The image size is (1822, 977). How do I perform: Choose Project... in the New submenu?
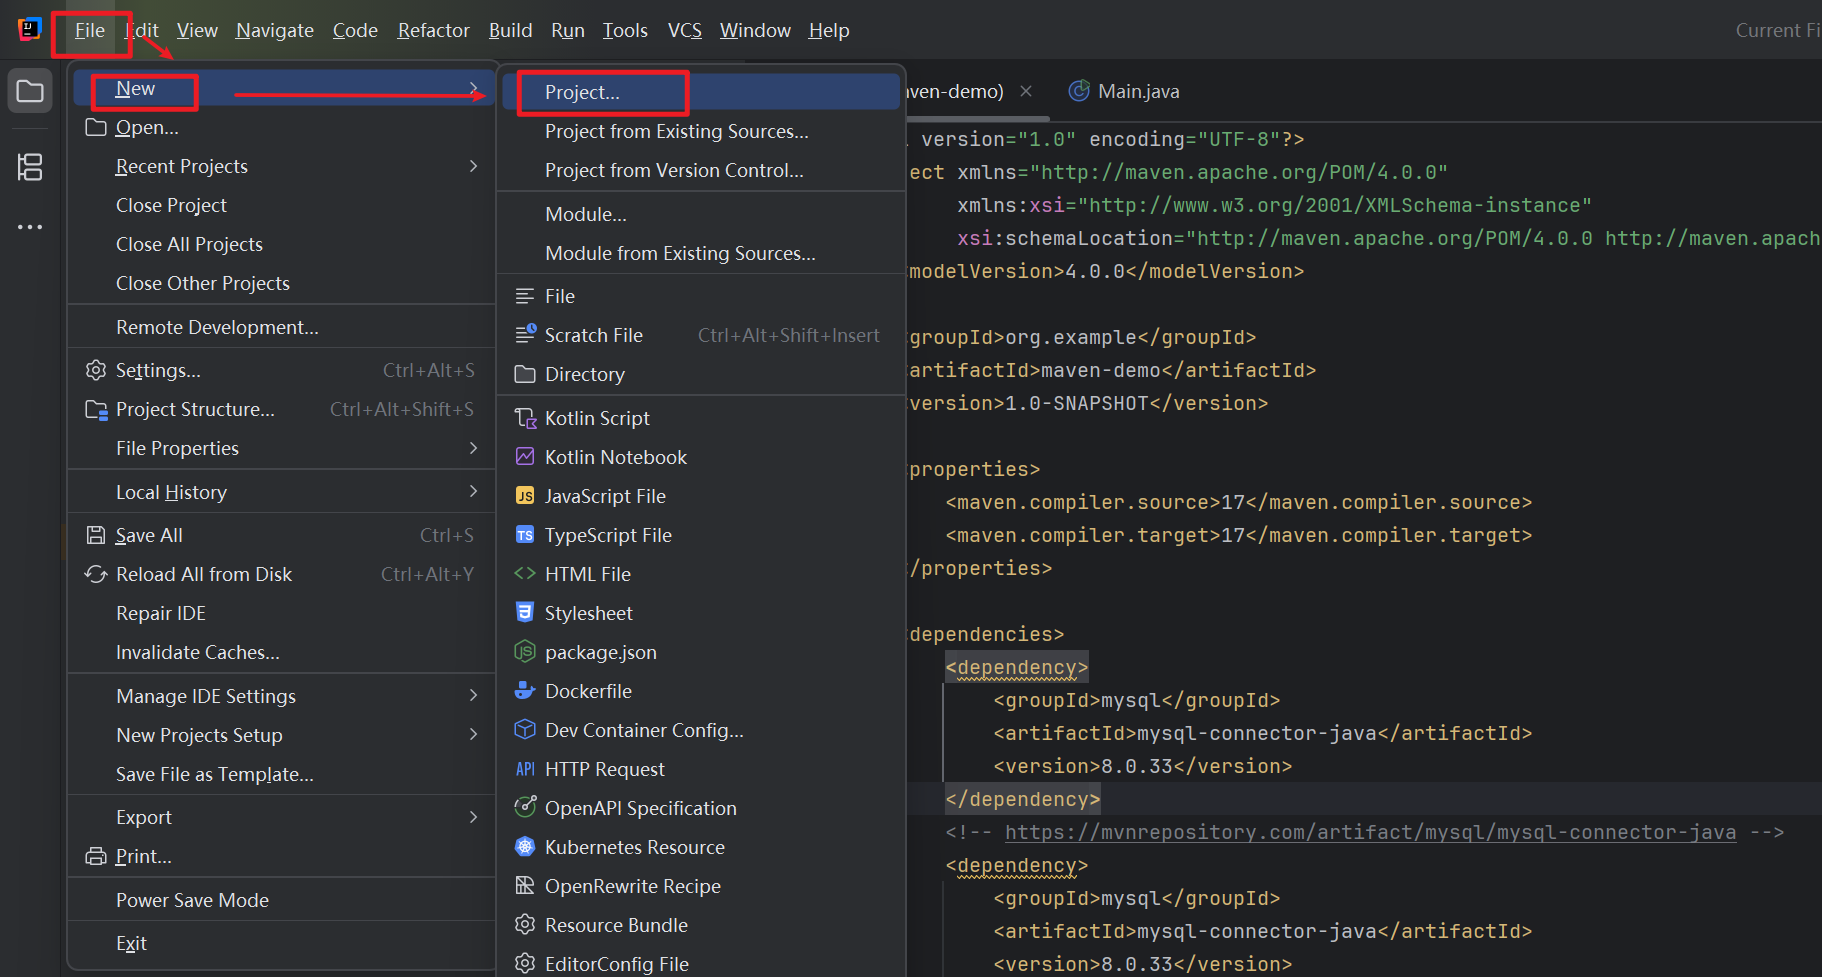click(x=701, y=92)
